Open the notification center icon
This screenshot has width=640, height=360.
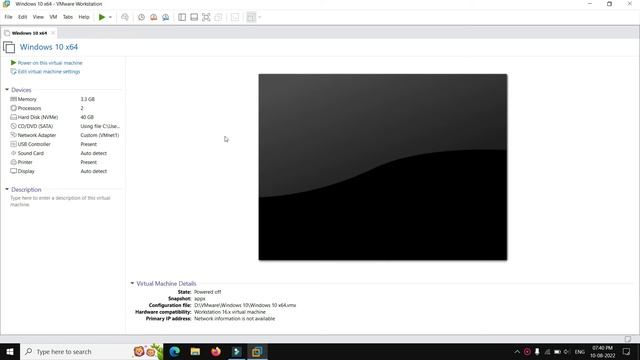click(627, 352)
